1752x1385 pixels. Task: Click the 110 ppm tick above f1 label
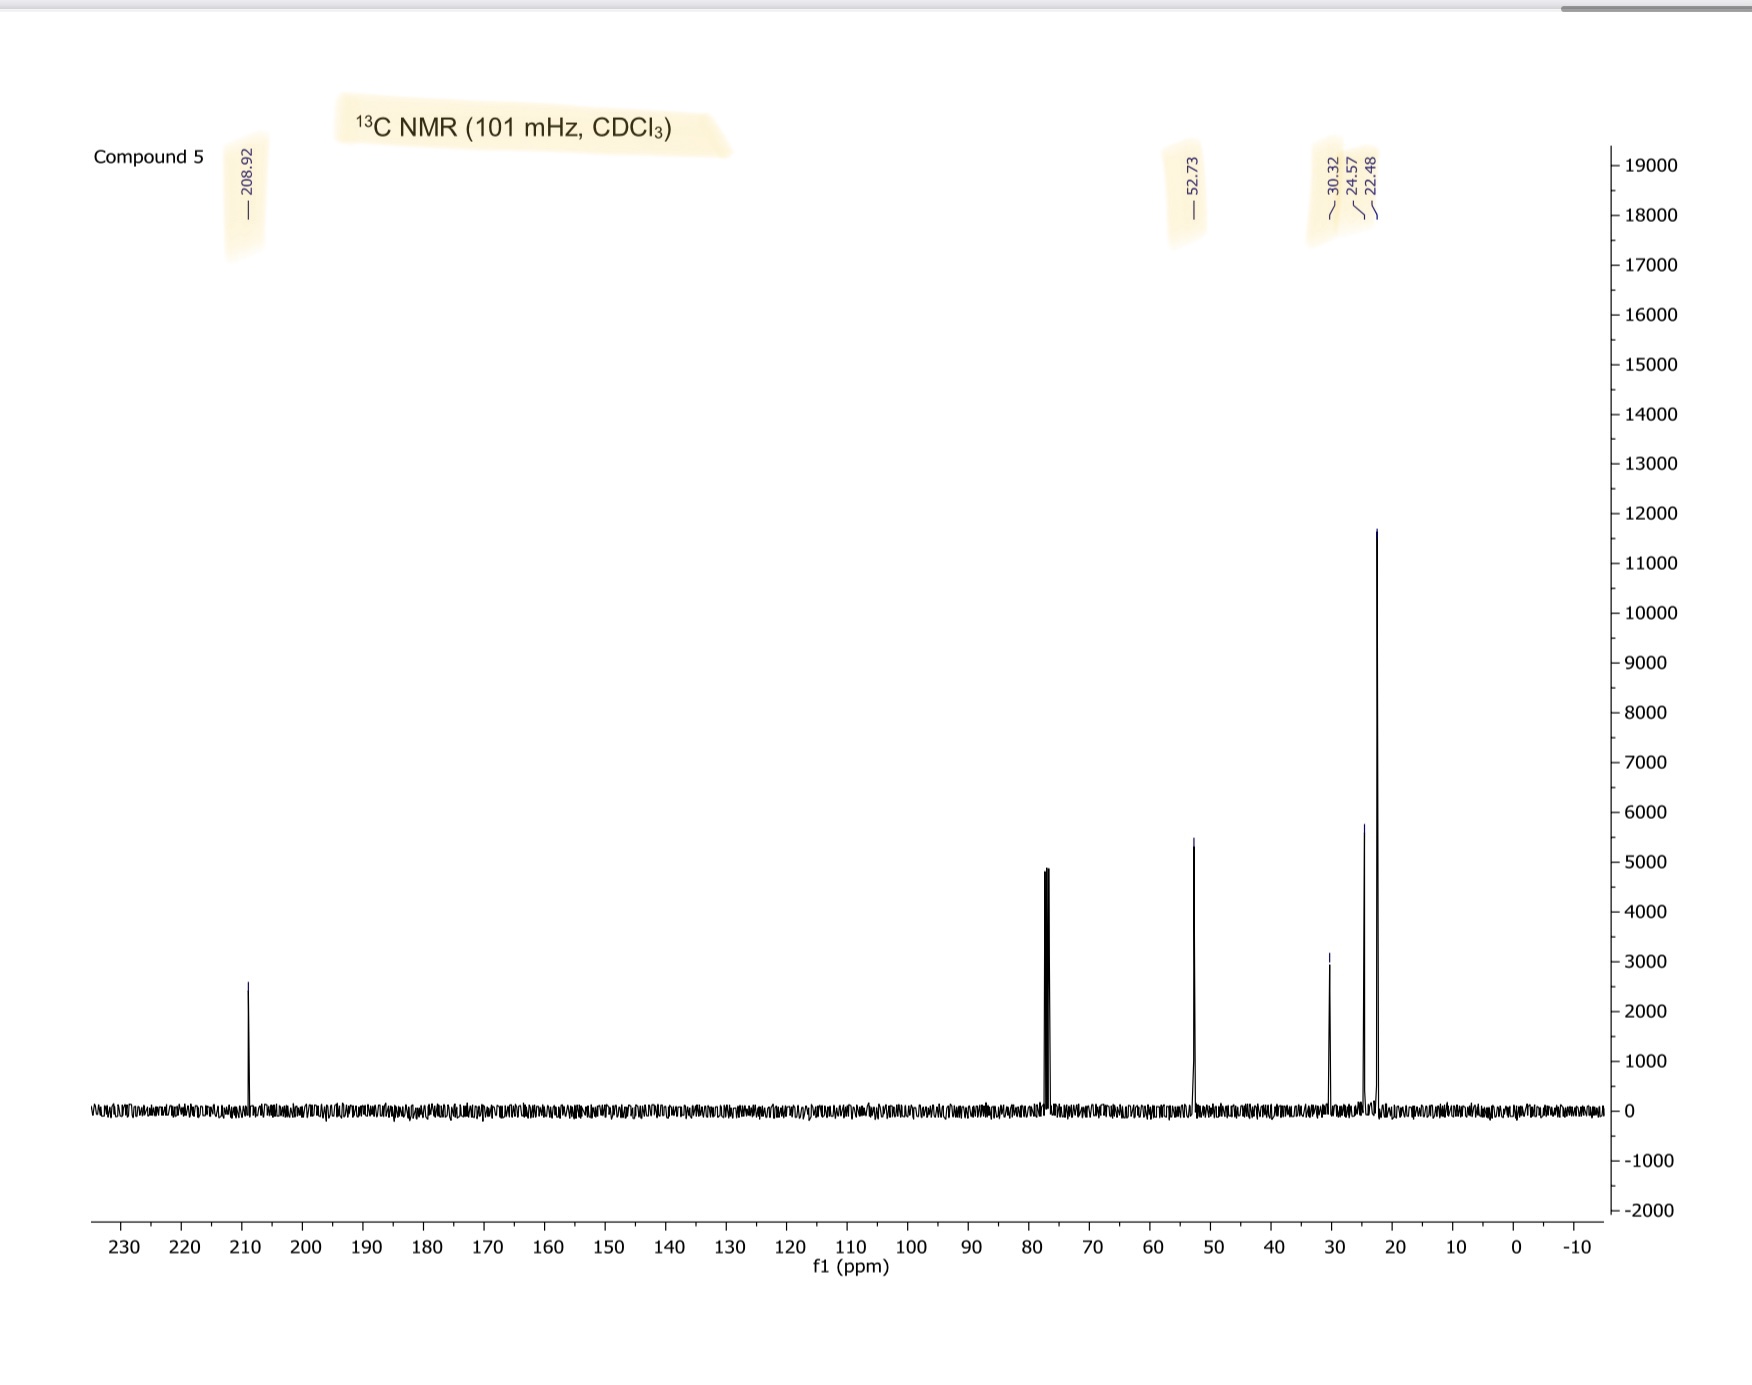click(x=852, y=1246)
